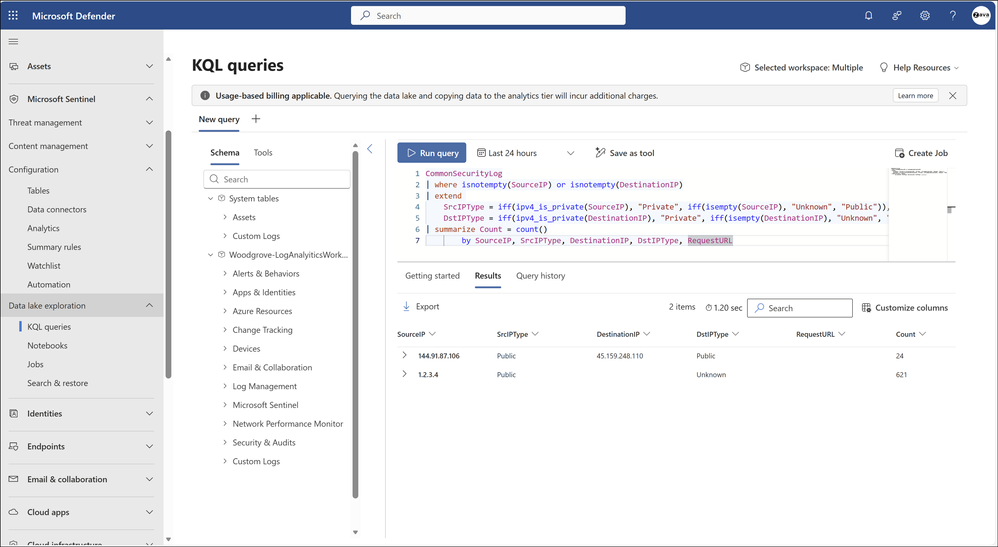This screenshot has width=998, height=547.
Task: Collapse System tables tree node
Action: pyautogui.click(x=211, y=198)
